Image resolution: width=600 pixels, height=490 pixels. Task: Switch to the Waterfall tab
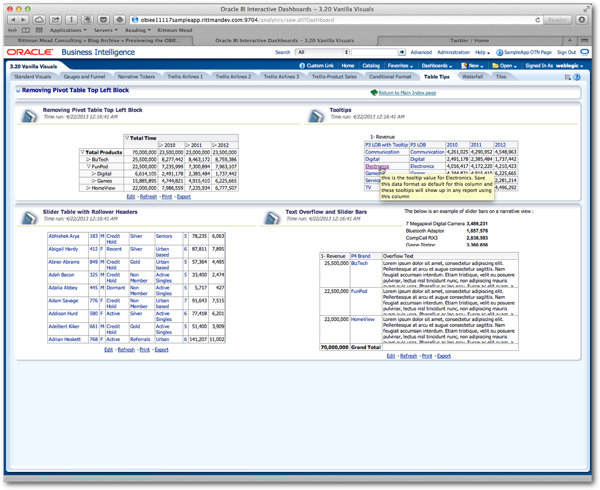pyautogui.click(x=472, y=77)
